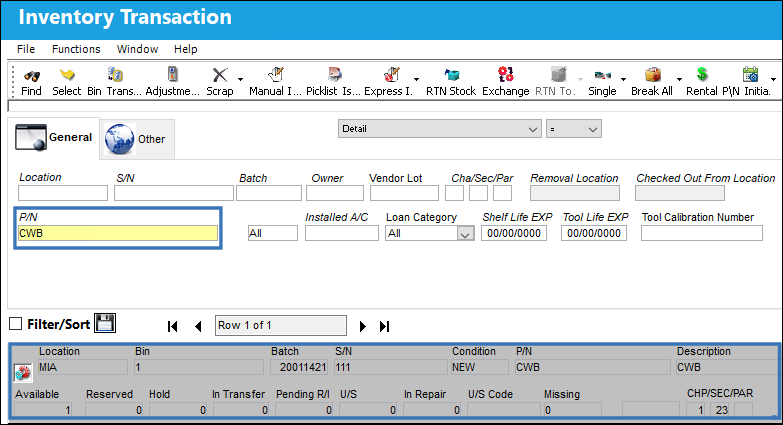Viewport: 783px width, 425px height.
Task: Switch to the General tab
Action: click(x=54, y=138)
